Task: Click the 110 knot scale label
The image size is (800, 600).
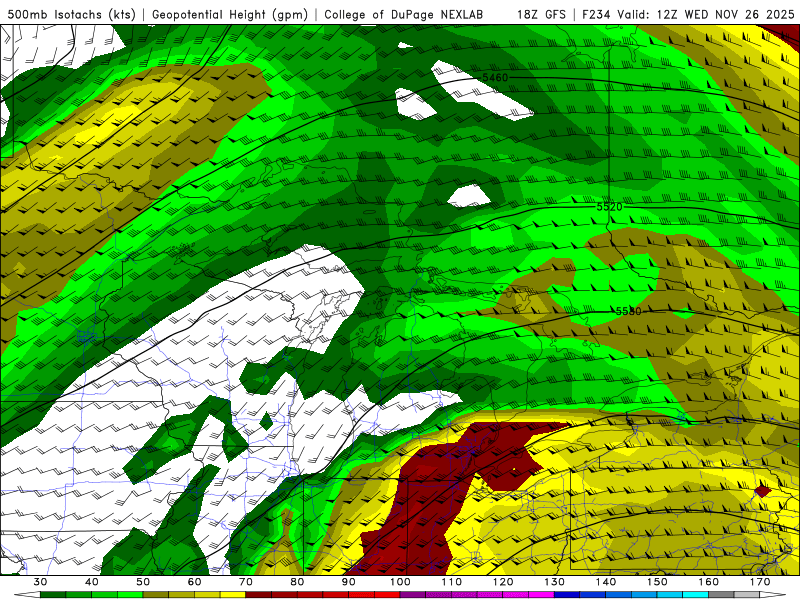Action: (x=452, y=582)
